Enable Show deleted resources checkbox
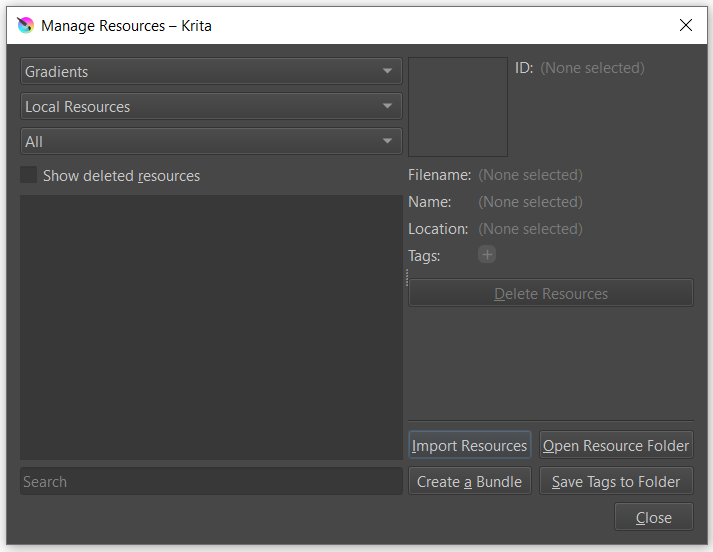 pos(30,175)
